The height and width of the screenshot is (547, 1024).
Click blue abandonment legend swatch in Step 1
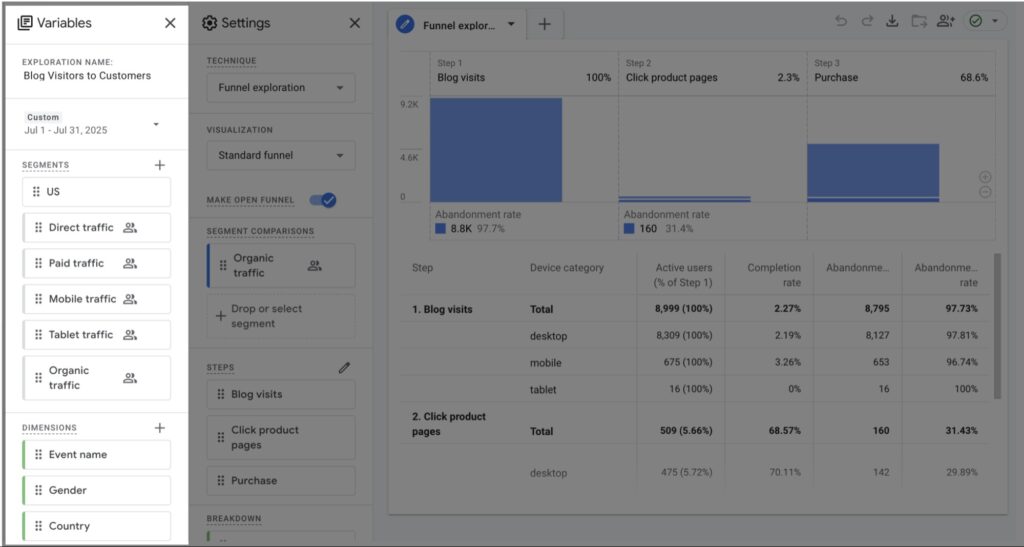pos(441,229)
